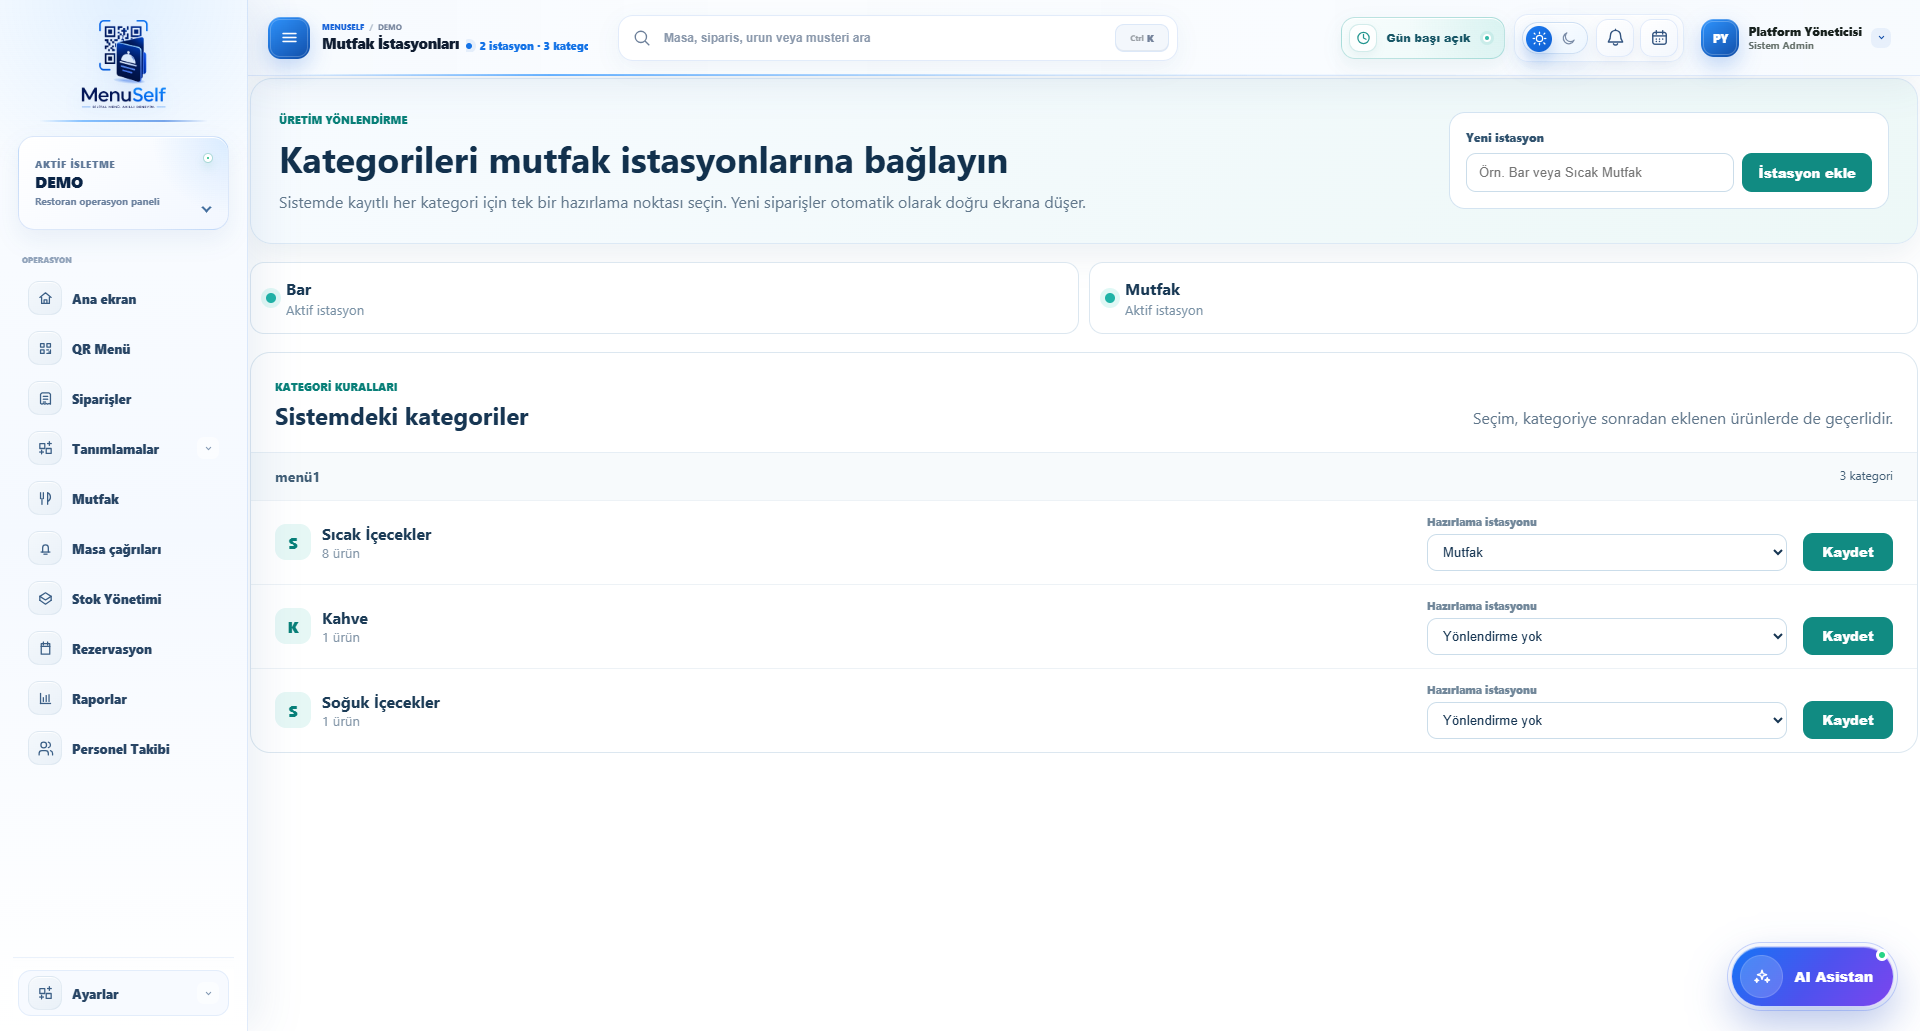Open notifications bell icon
Image resolution: width=1920 pixels, height=1031 pixels.
(x=1615, y=38)
